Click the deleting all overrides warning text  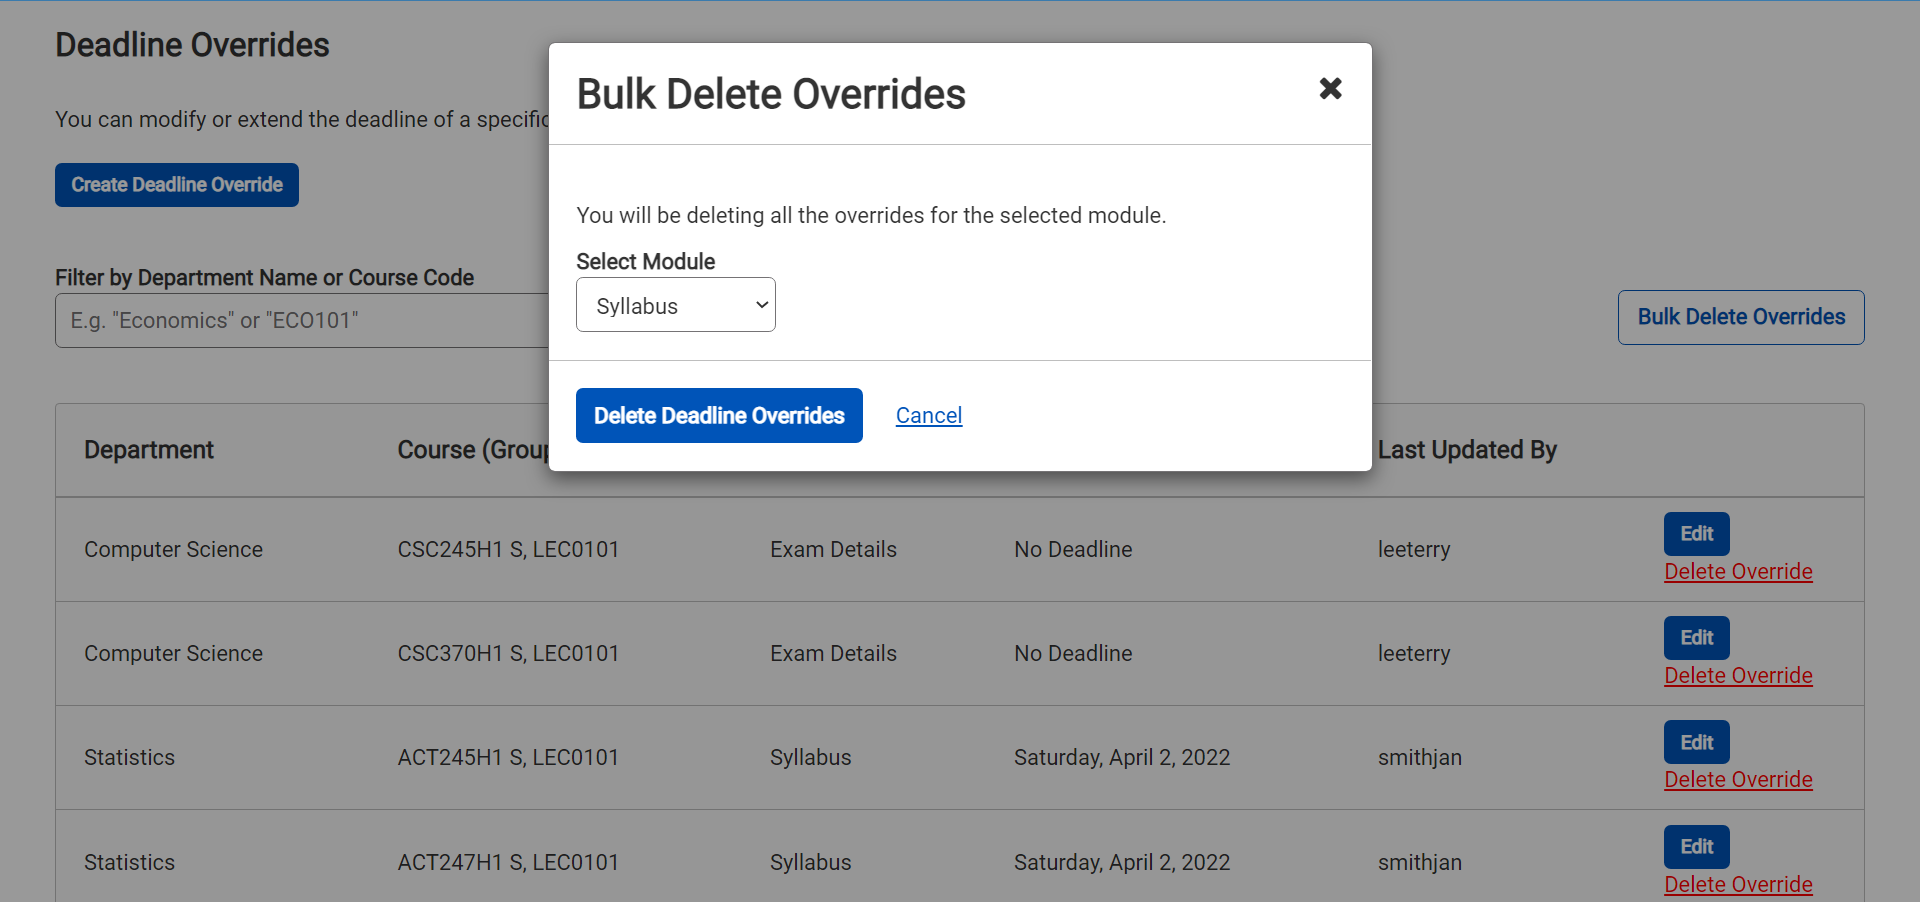pos(871,215)
